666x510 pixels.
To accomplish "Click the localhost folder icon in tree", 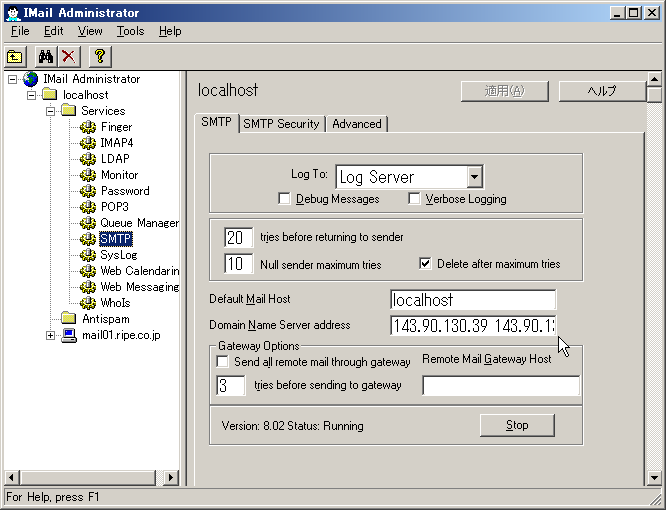I will pyautogui.click(x=50, y=94).
